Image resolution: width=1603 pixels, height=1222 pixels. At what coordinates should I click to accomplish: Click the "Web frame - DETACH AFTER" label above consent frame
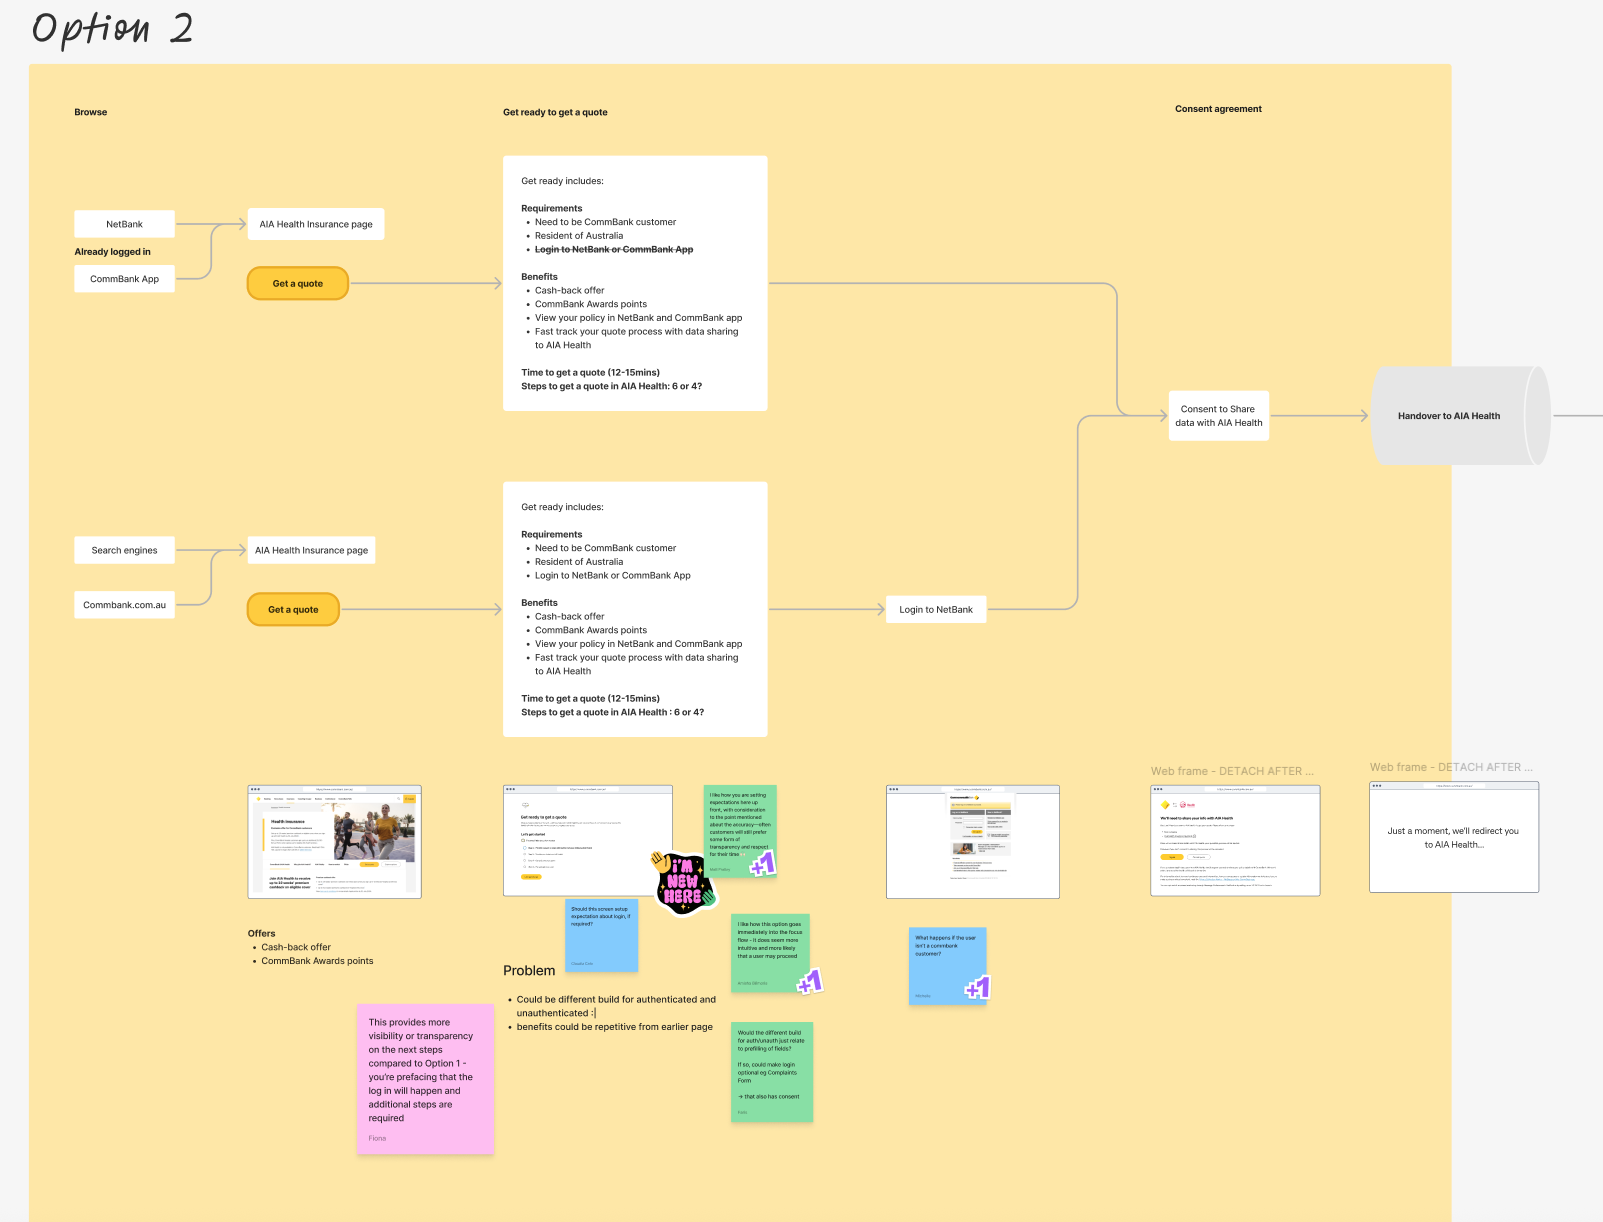tap(1232, 771)
